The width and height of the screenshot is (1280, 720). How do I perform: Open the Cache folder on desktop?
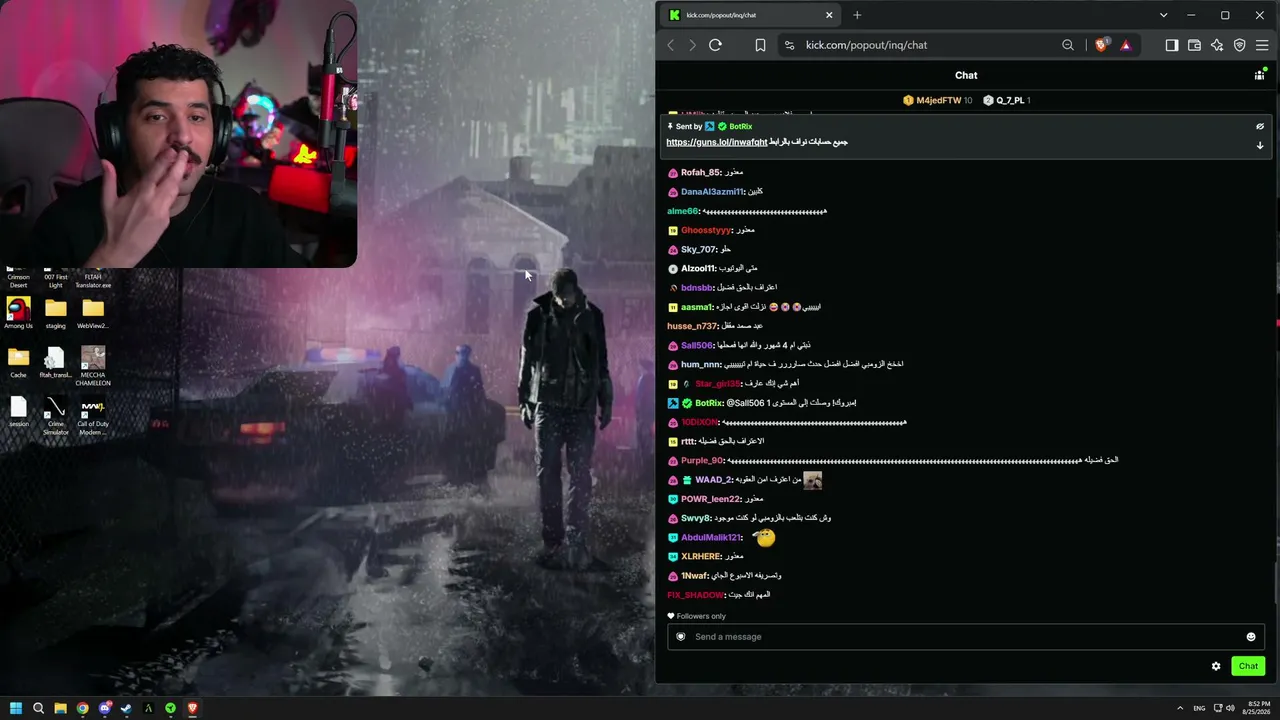18,362
